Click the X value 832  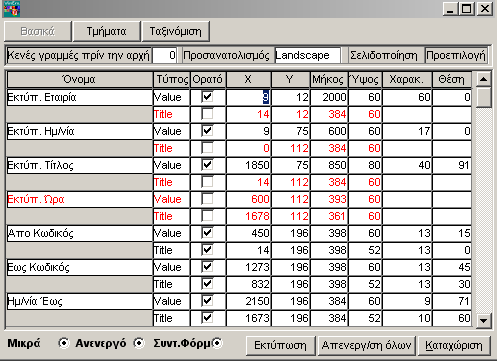pyautogui.click(x=248, y=284)
